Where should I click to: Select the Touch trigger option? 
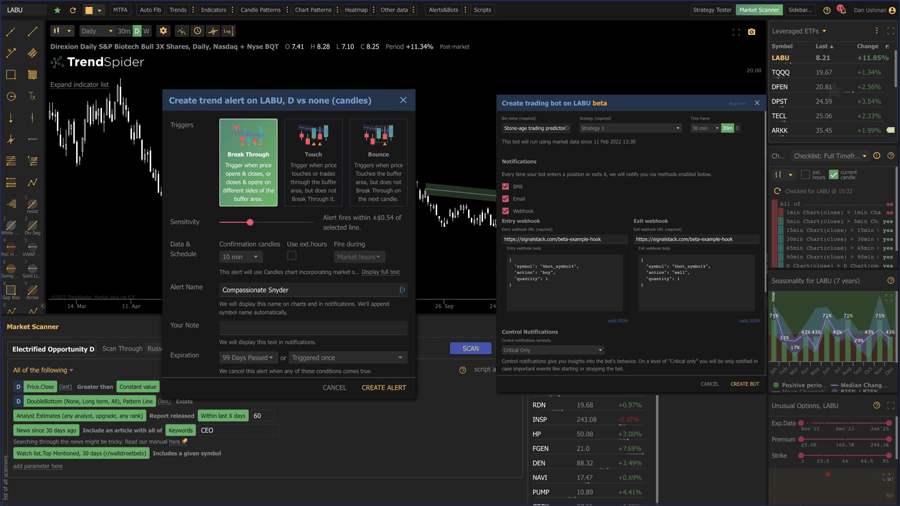coord(313,162)
